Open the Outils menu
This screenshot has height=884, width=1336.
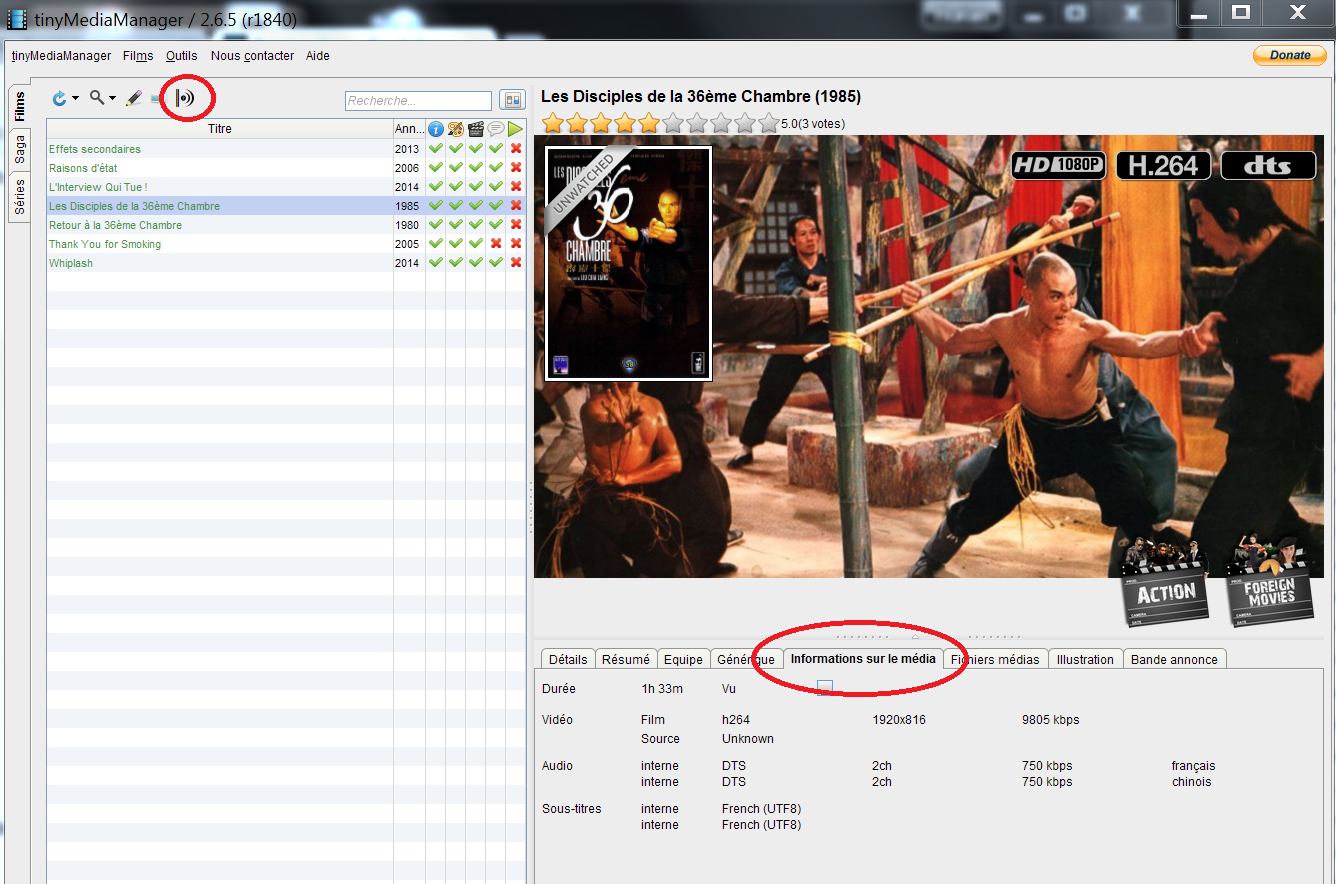[182, 56]
